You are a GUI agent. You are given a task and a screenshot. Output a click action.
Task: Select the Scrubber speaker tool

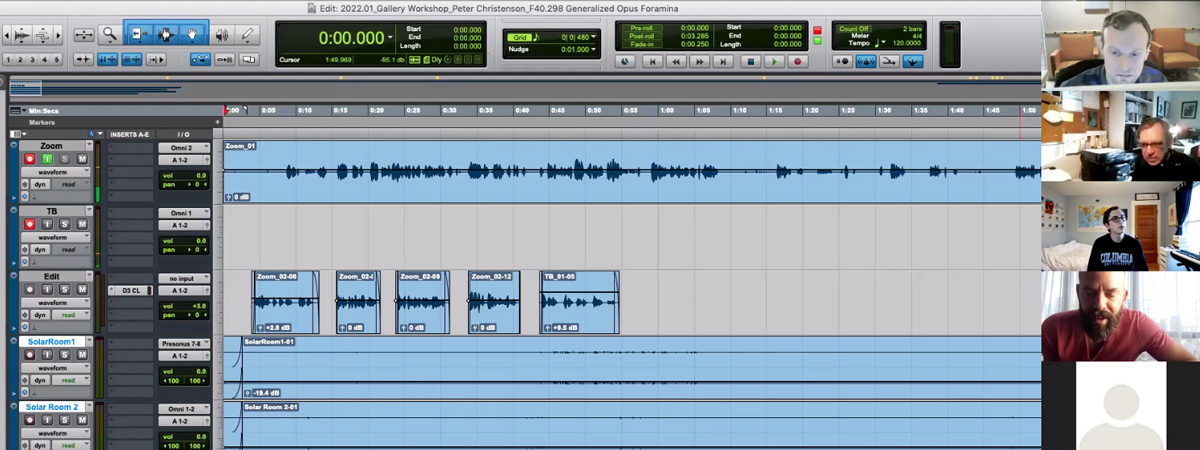pos(221,35)
